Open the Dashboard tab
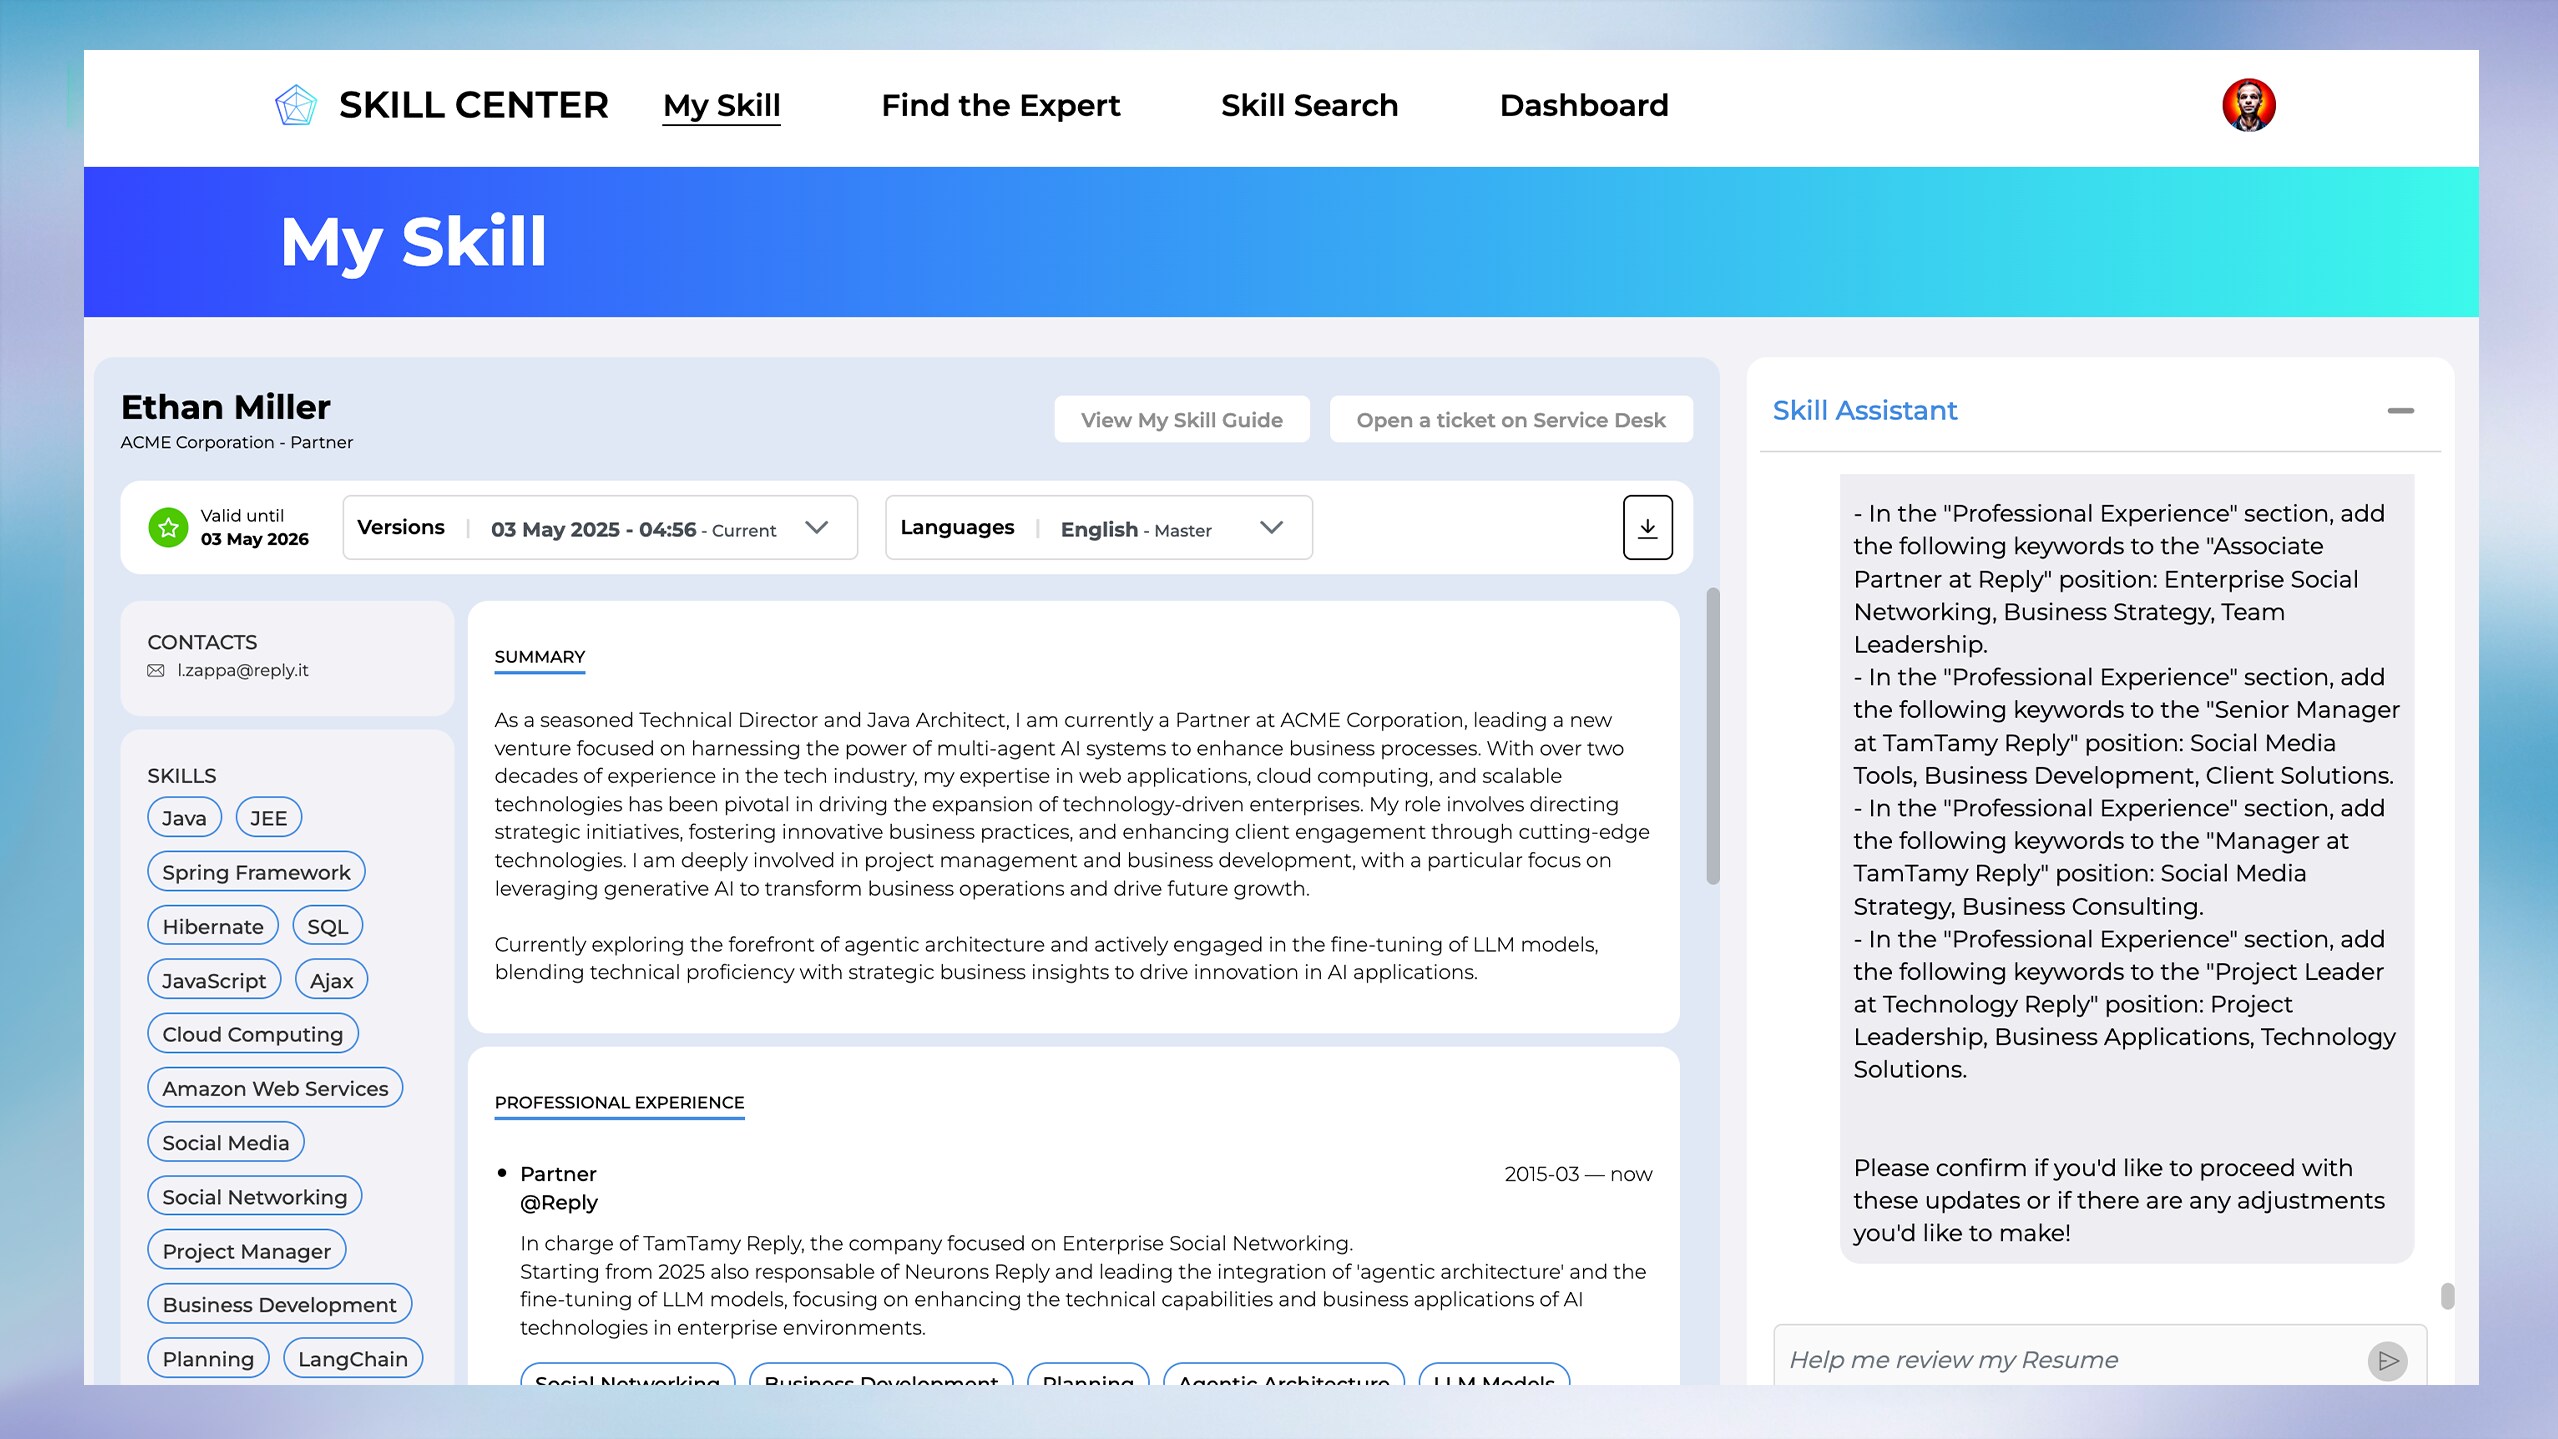 (x=1584, y=105)
